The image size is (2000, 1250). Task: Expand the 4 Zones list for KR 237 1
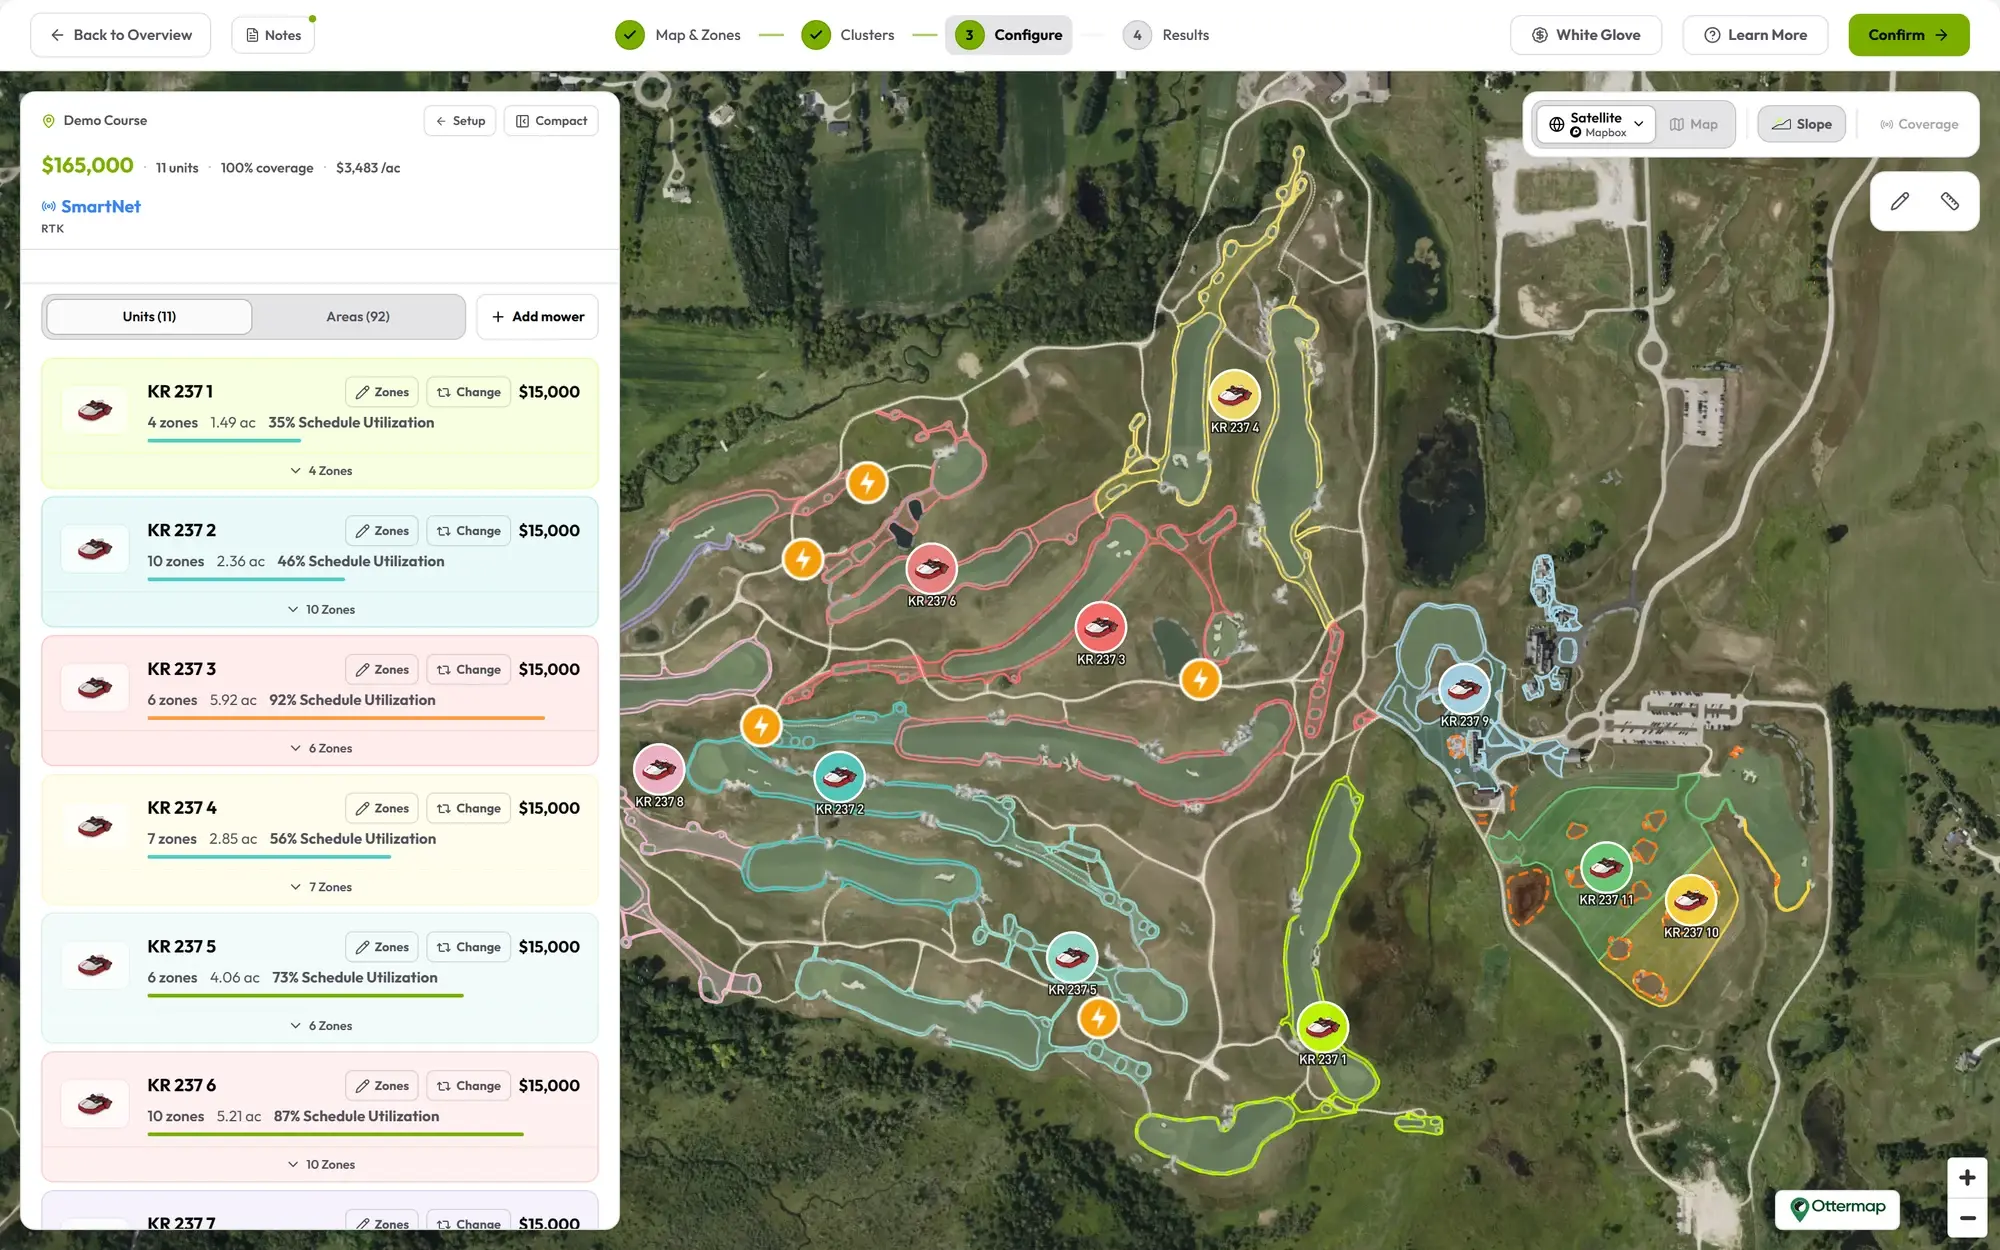pos(320,470)
